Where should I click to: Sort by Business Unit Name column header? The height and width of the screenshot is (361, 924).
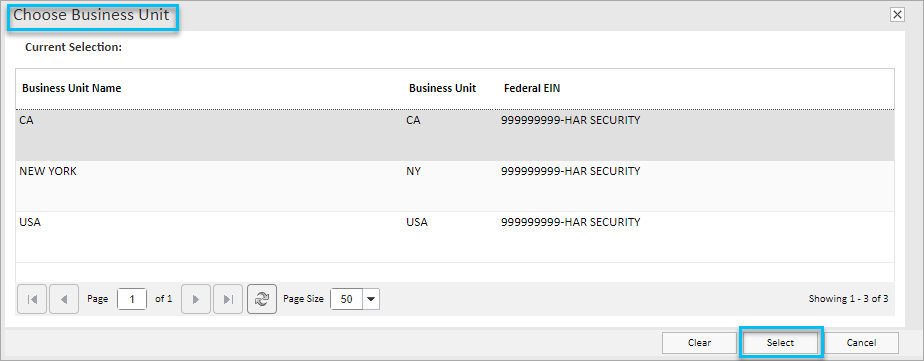click(72, 88)
